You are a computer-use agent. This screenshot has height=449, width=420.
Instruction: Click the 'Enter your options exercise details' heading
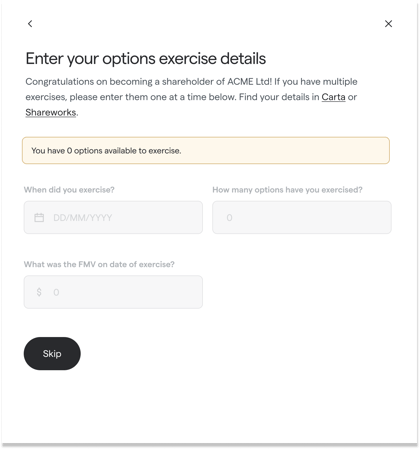coord(146,59)
